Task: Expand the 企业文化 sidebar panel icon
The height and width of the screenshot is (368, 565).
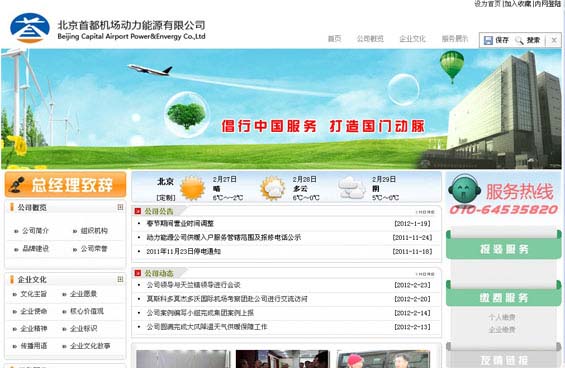Action: [x=120, y=279]
